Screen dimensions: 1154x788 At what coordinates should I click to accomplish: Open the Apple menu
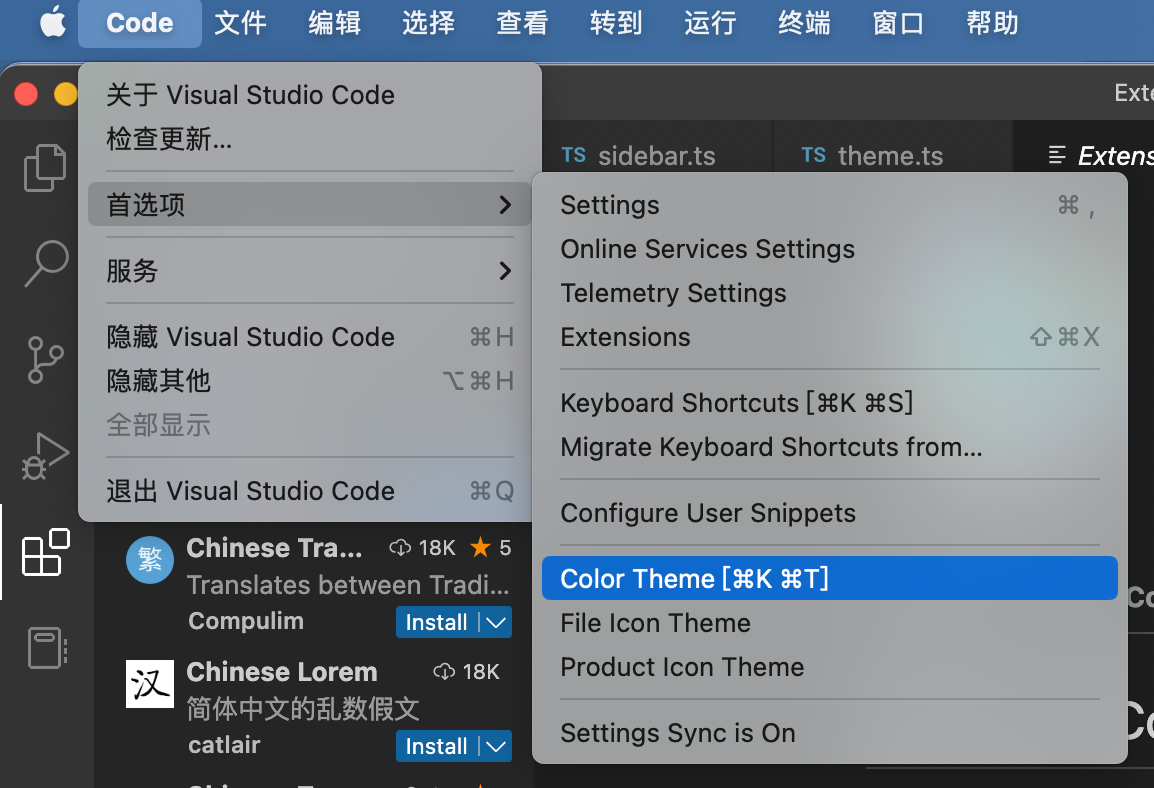tap(52, 23)
